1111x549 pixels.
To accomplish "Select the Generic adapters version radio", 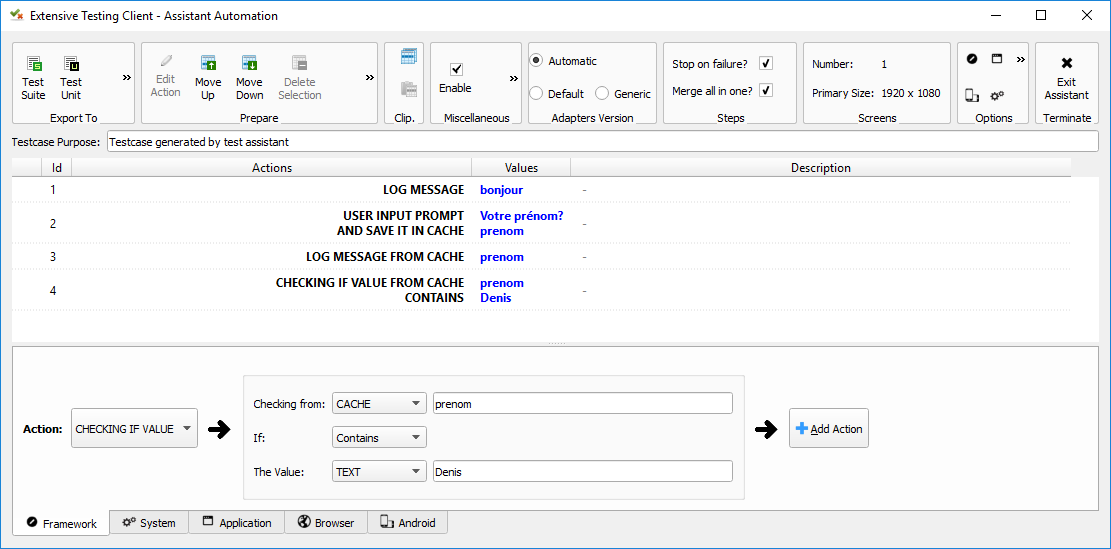I will tap(602, 94).
